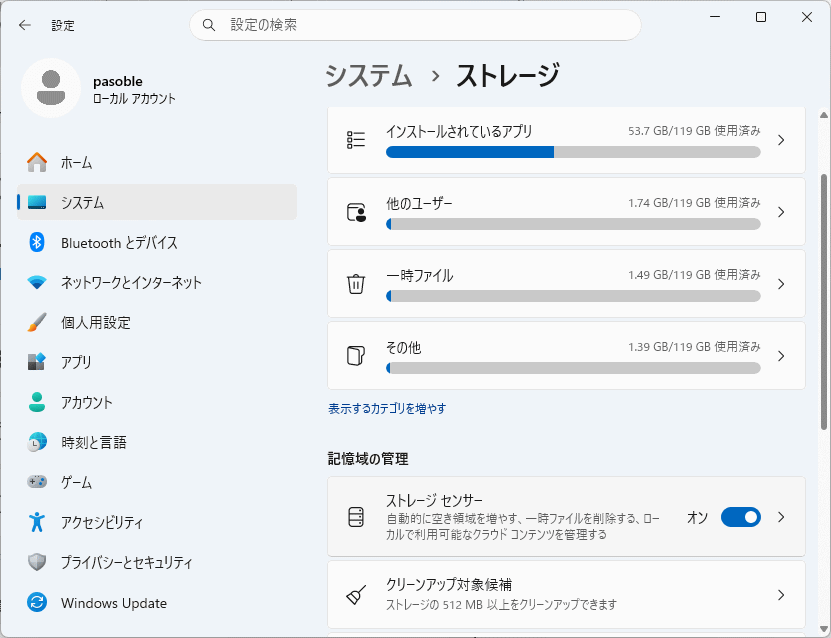The image size is (831, 638).
Task: Select Bluetooth とデバイス menu item
Action: point(157,242)
